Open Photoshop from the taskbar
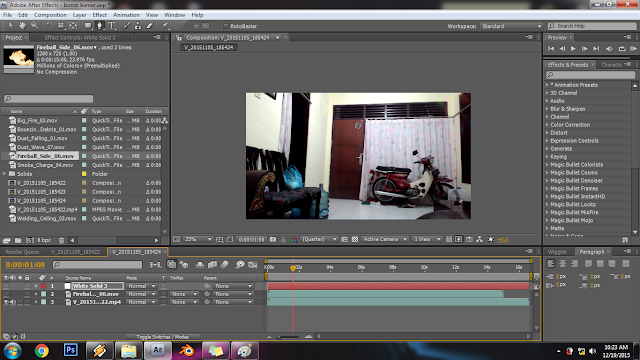 [x=71, y=351]
